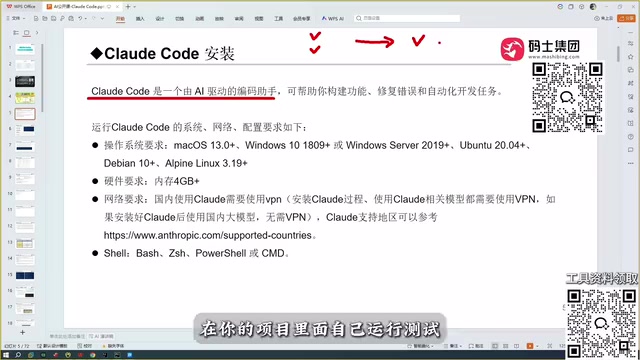The height and width of the screenshot is (360, 640).
Task: Open the shapes sidebar icon
Action: point(631,70)
